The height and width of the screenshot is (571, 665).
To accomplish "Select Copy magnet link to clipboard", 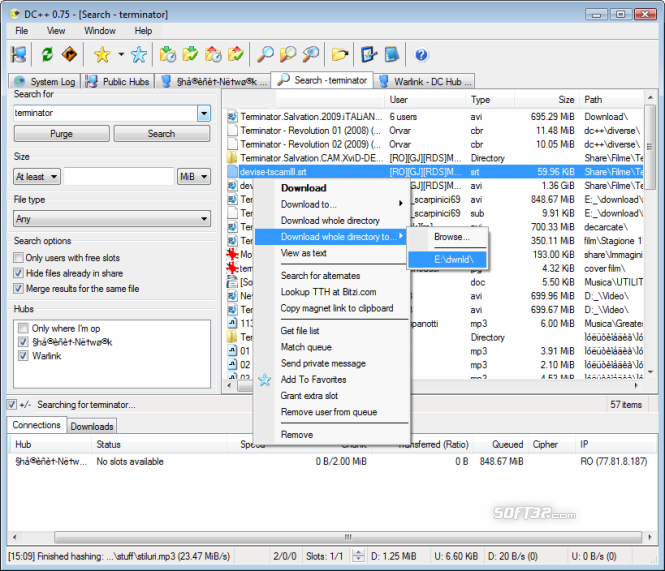I will [332, 308].
